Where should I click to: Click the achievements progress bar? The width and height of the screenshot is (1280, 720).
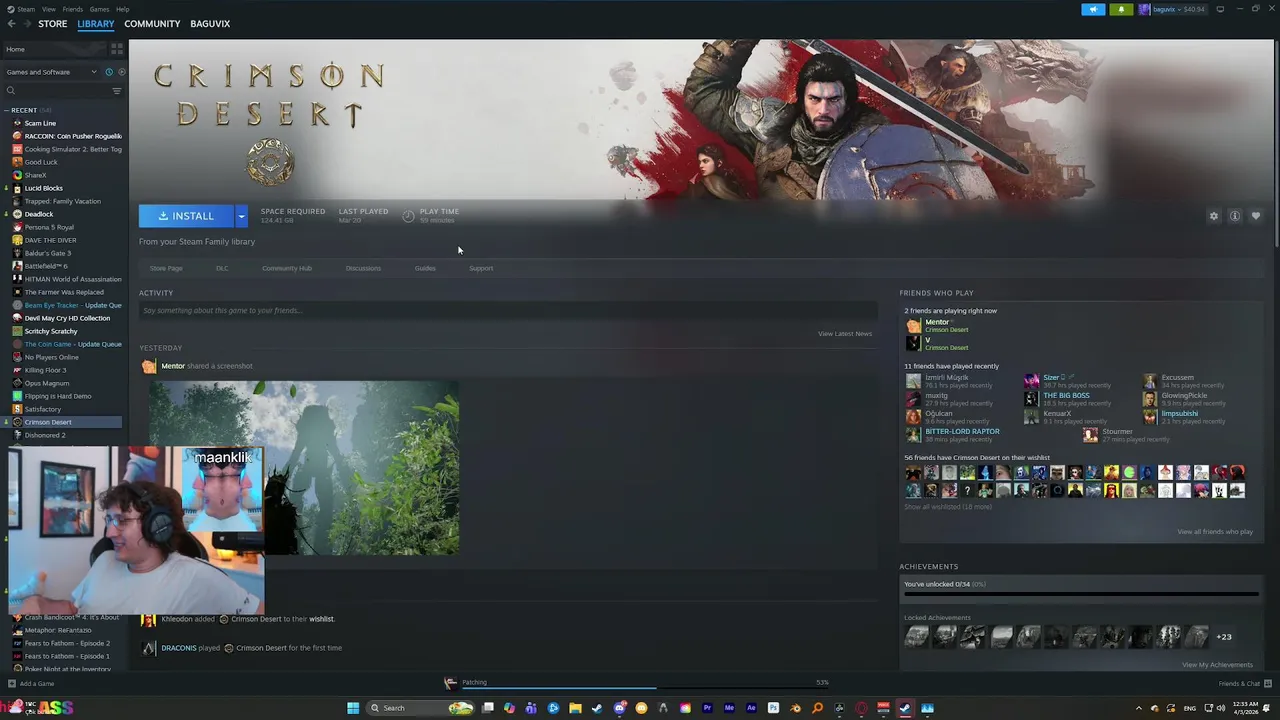pos(1081,594)
